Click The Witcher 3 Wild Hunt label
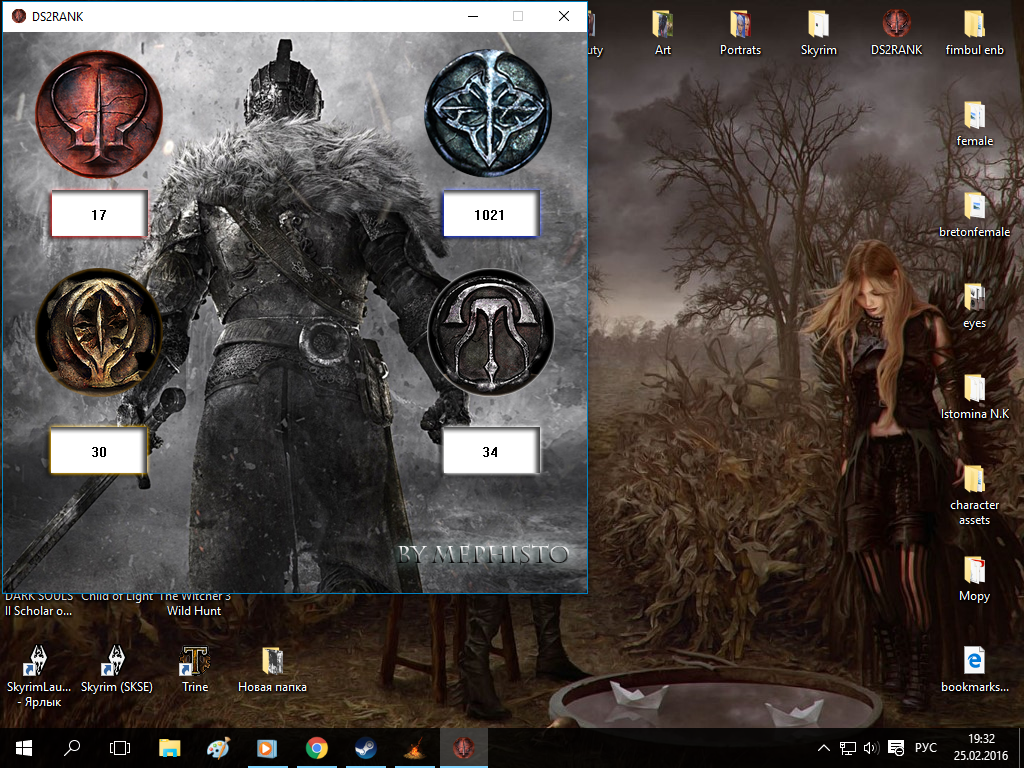 tap(195, 603)
